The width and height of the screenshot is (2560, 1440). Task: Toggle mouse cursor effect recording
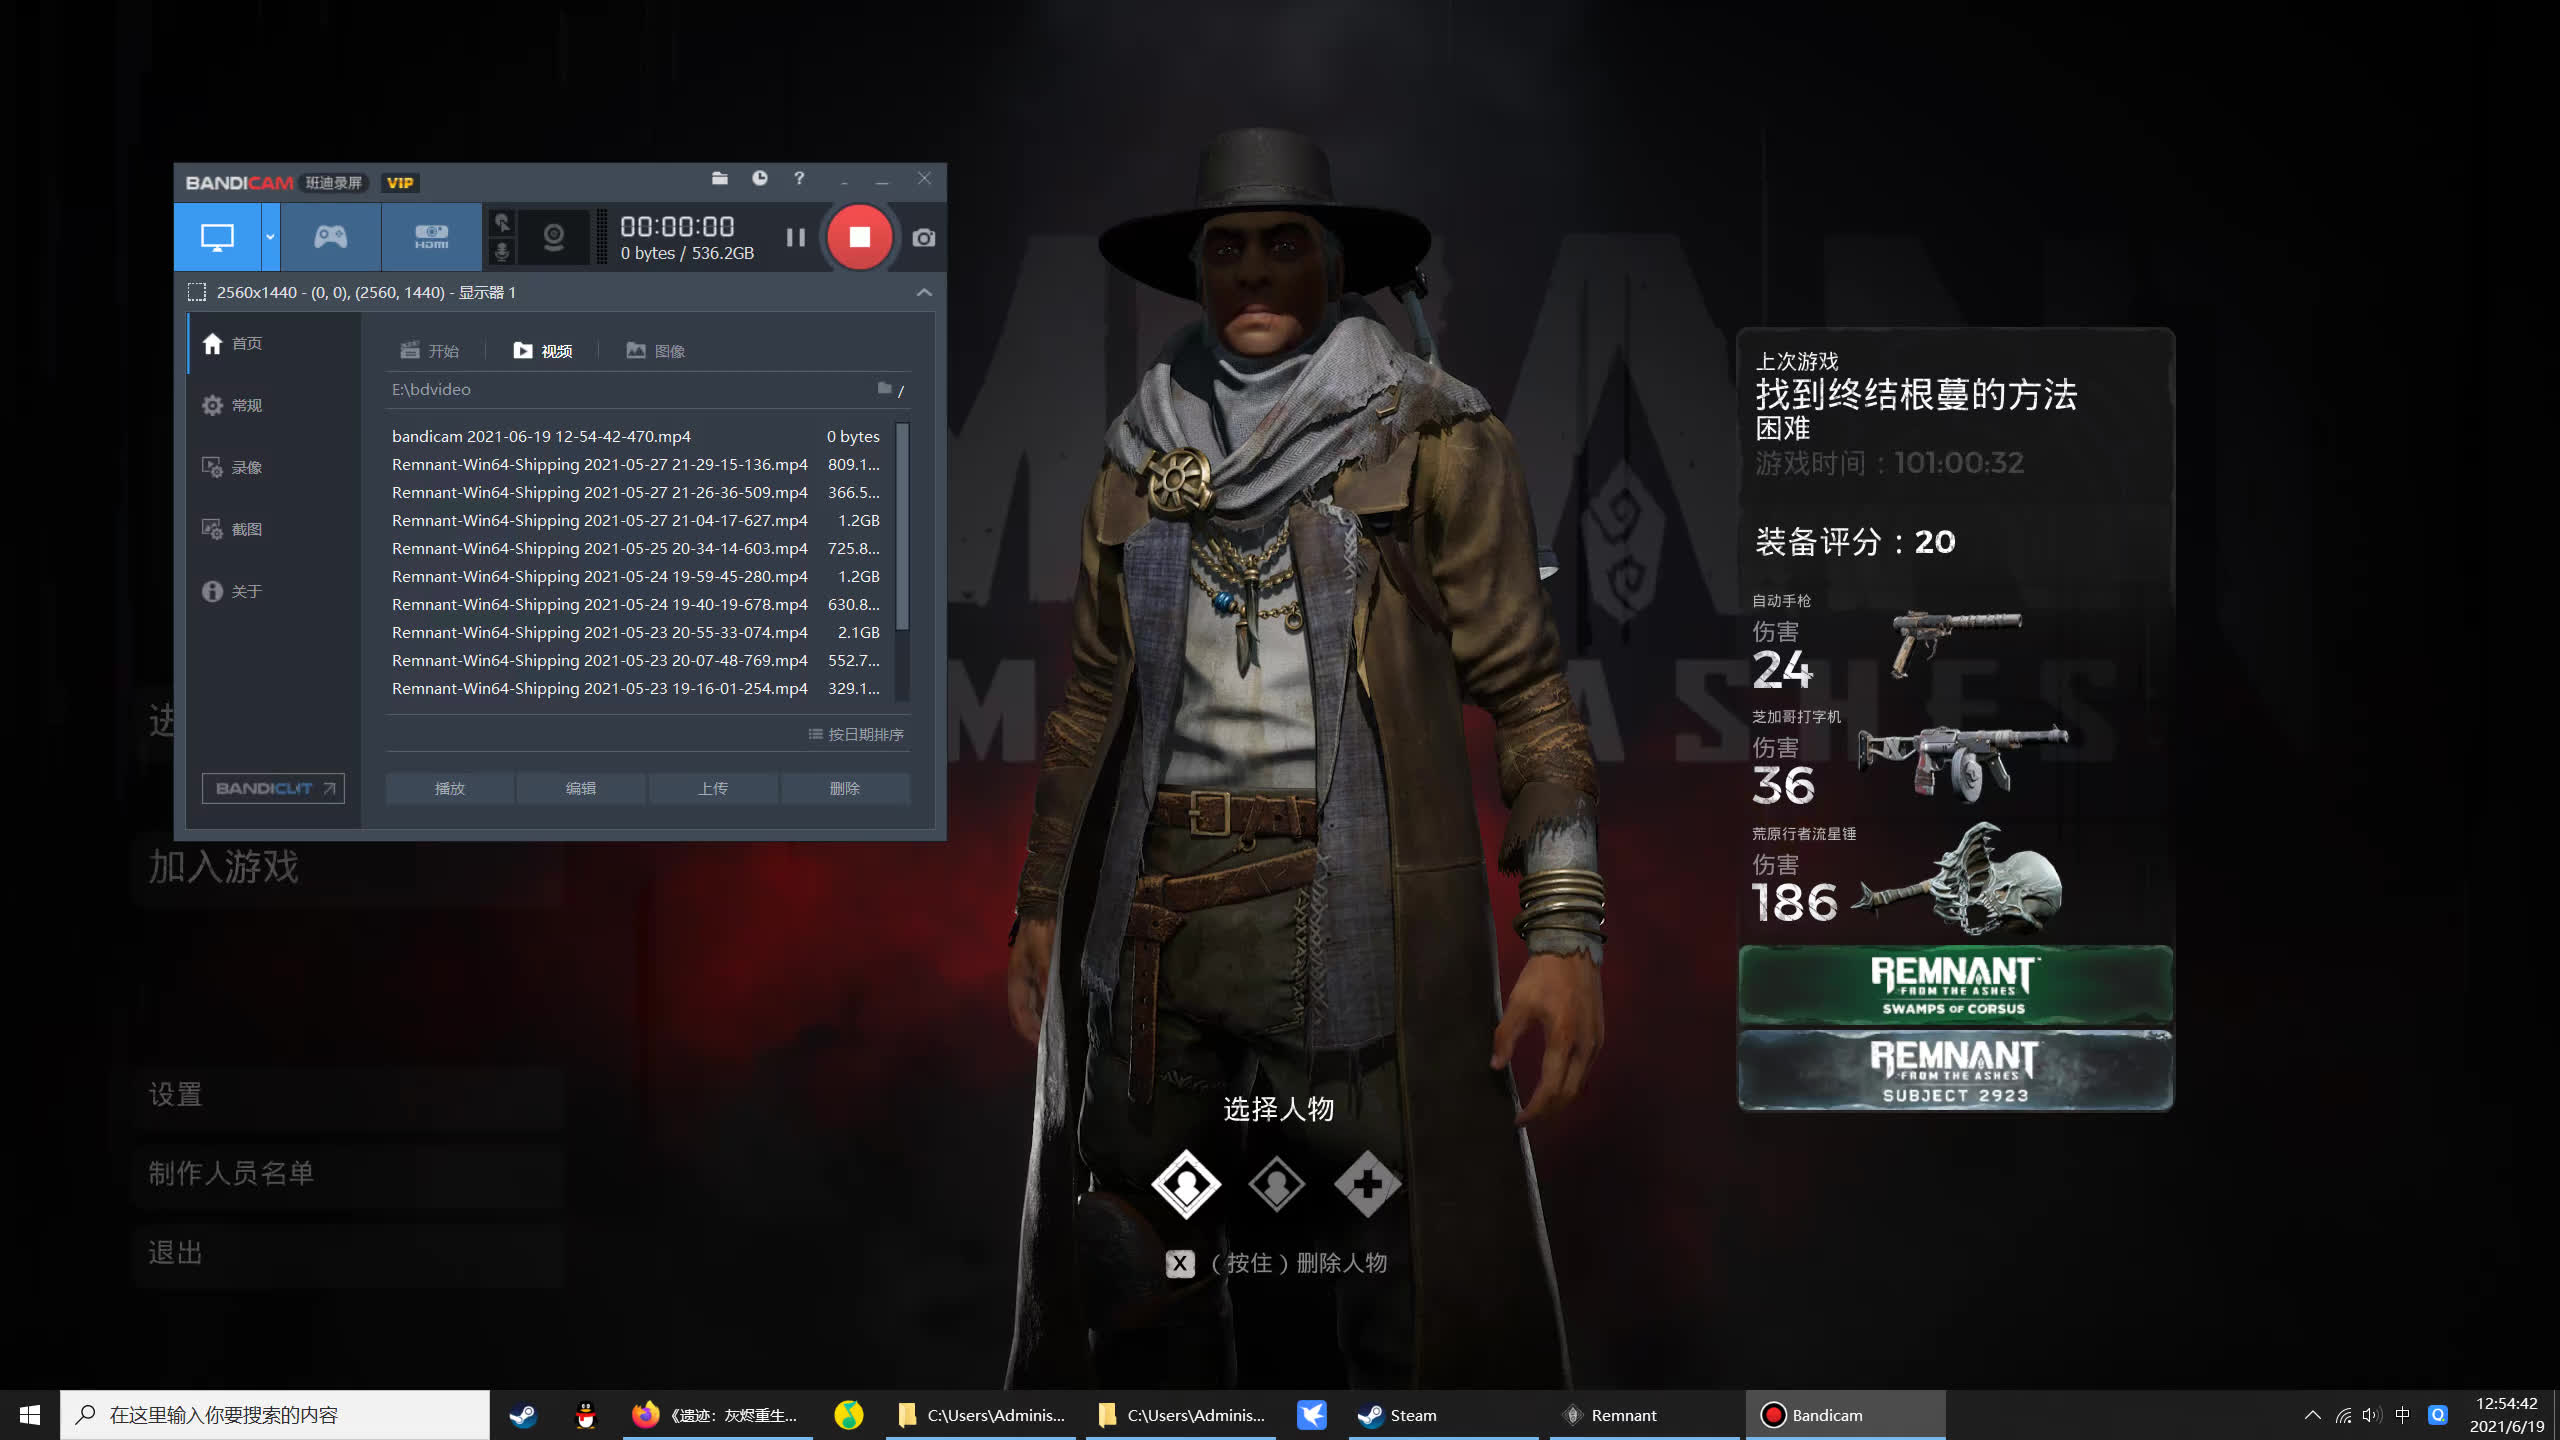502,223
